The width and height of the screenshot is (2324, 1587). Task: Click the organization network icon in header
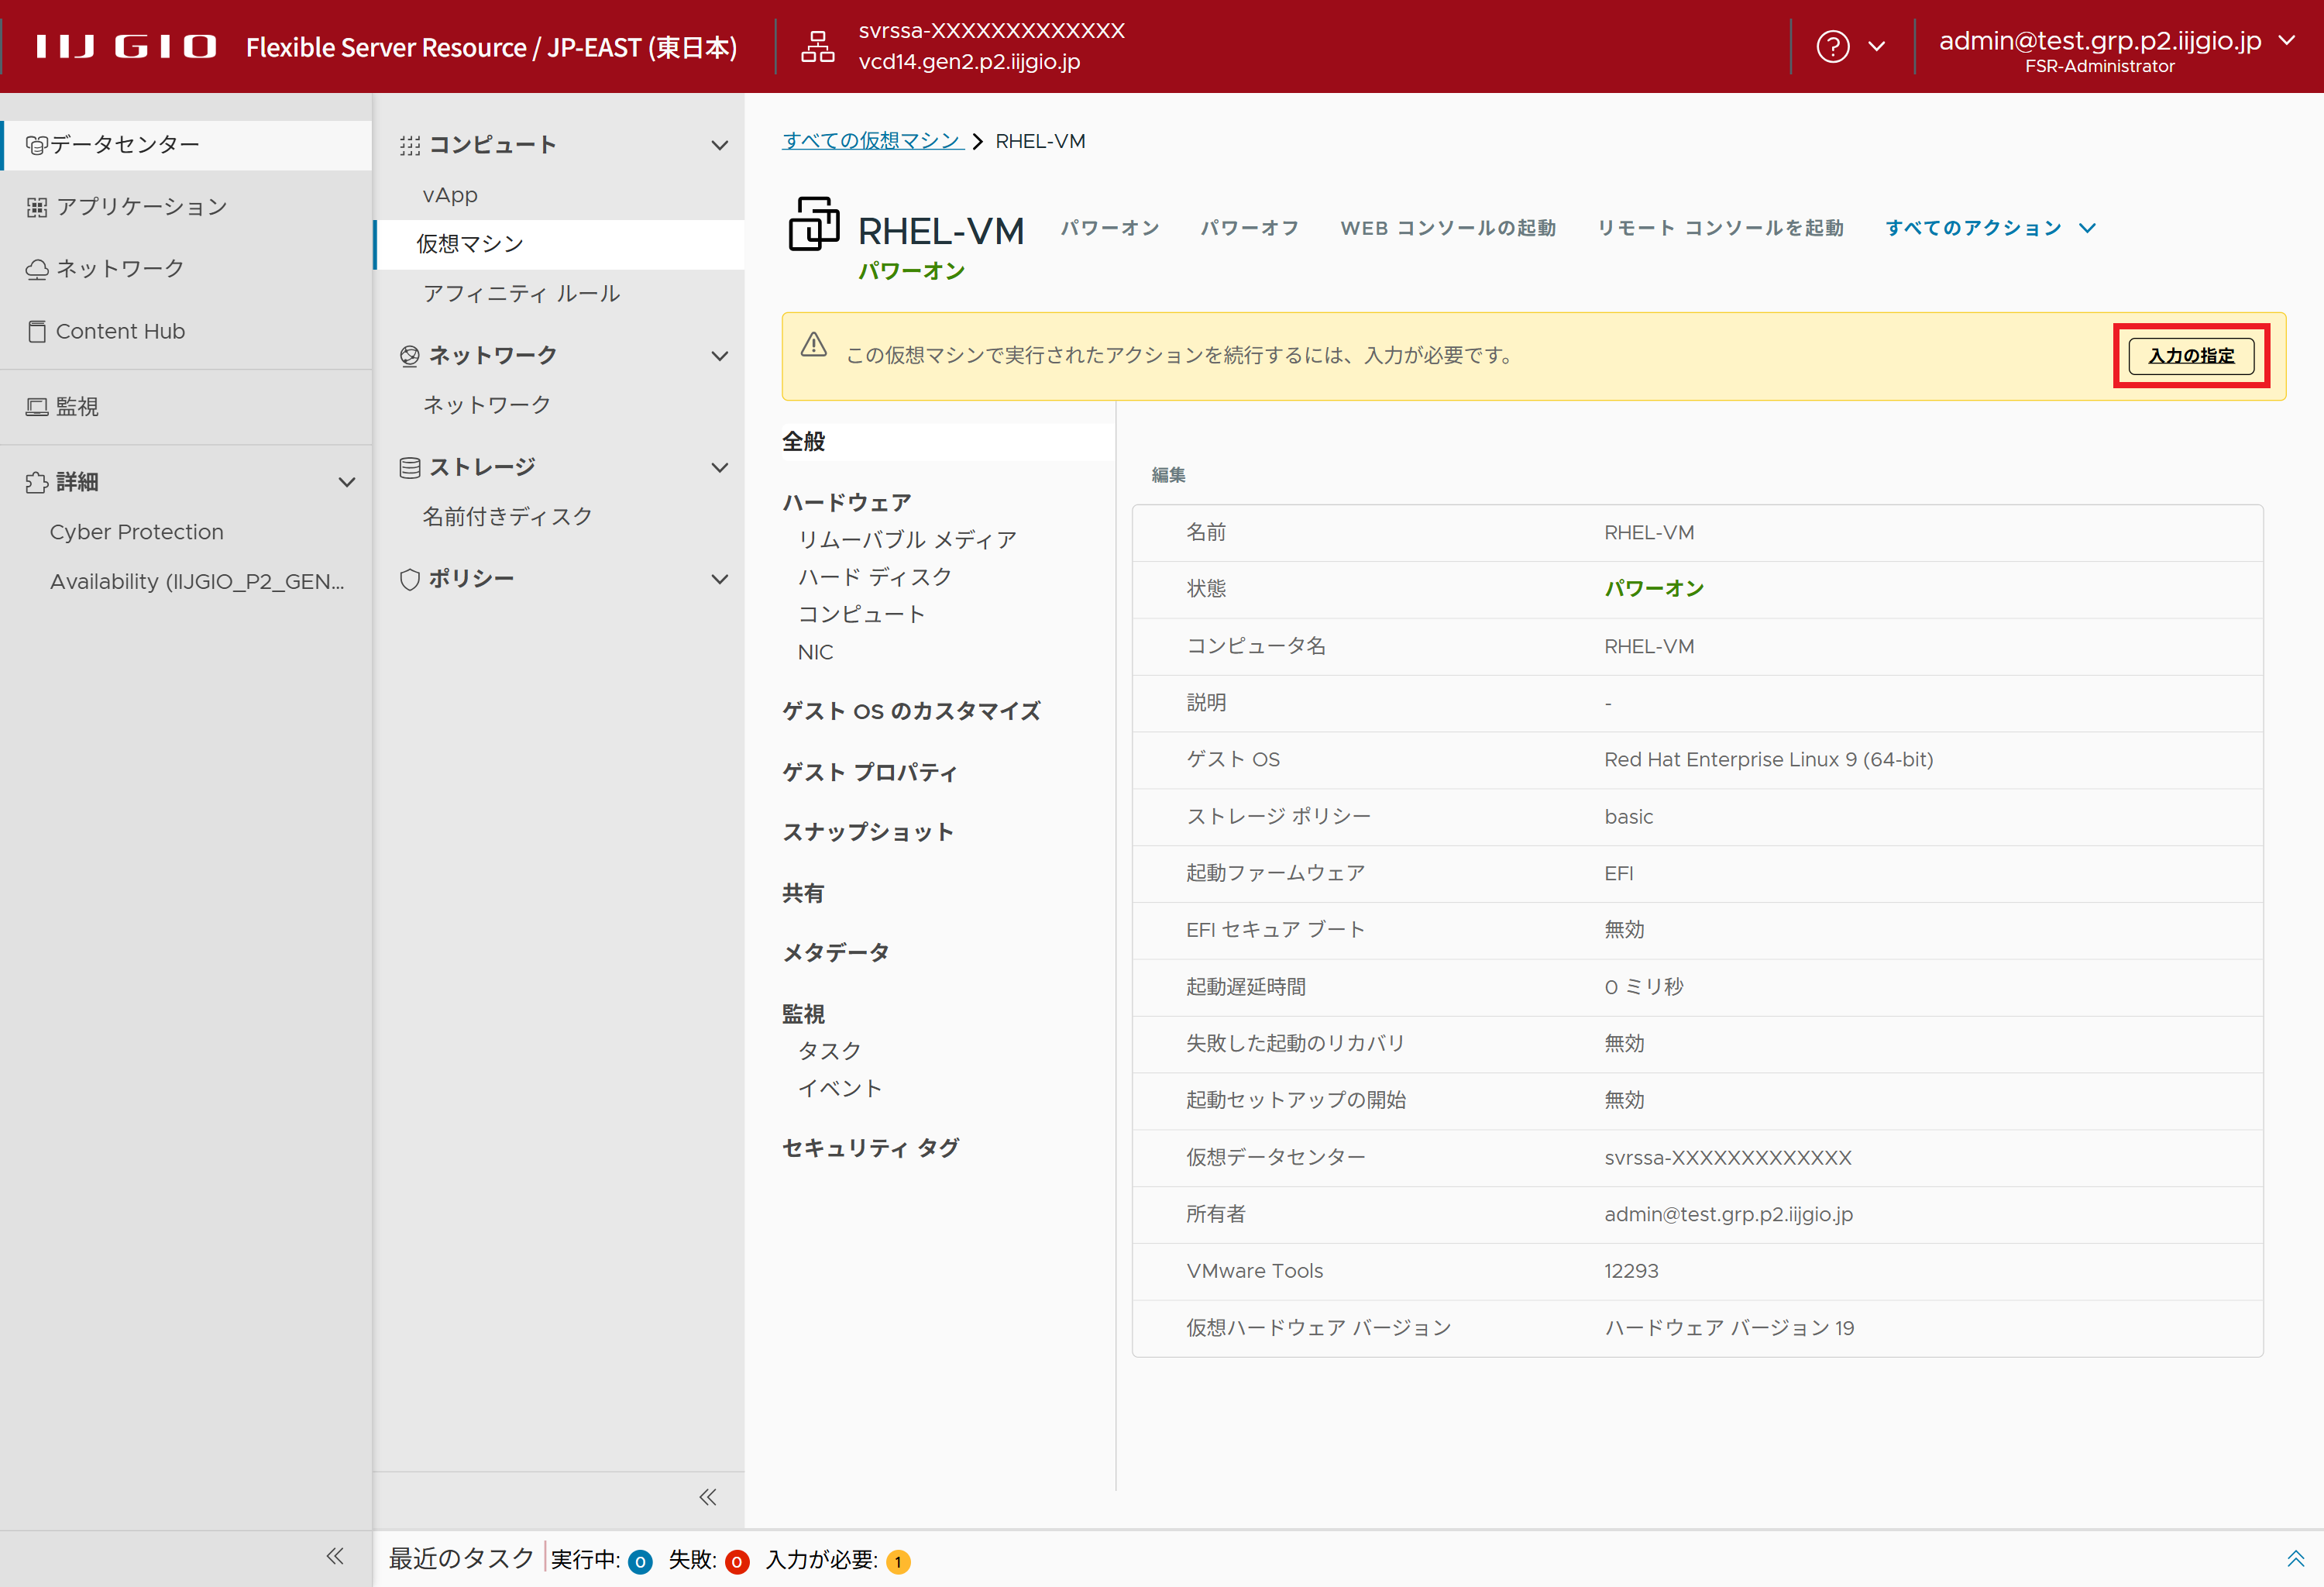coord(817,46)
